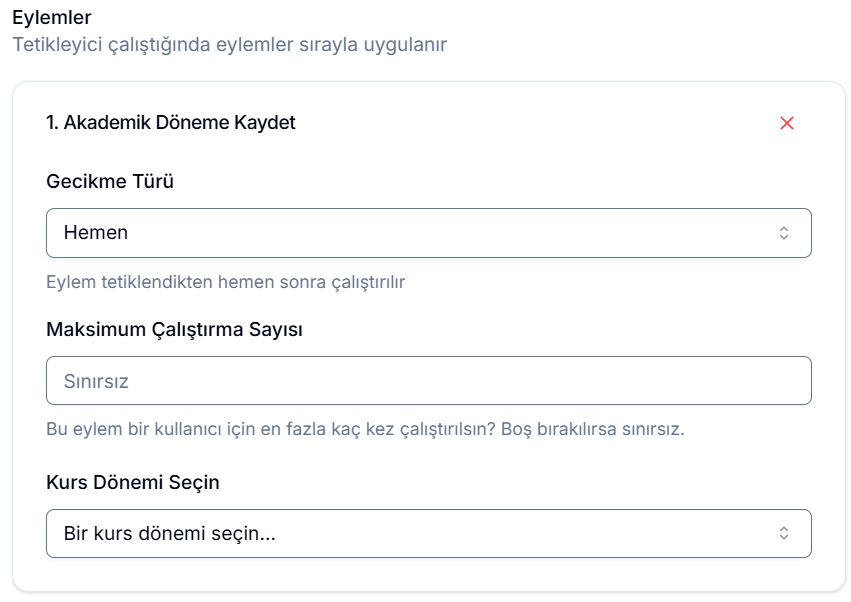The height and width of the screenshot is (602, 851).
Task: Click the 'Sınırsız' placeholder text
Action: 96,381
